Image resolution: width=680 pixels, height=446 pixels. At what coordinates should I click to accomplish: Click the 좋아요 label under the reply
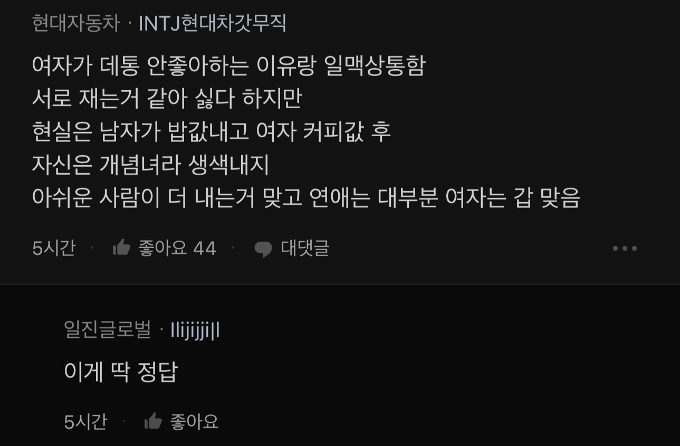[194, 421]
